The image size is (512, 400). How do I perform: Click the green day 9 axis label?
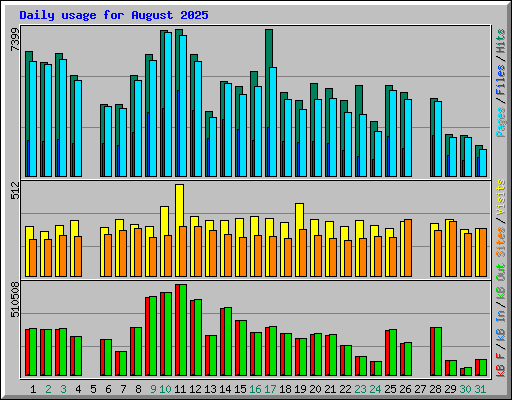153,389
